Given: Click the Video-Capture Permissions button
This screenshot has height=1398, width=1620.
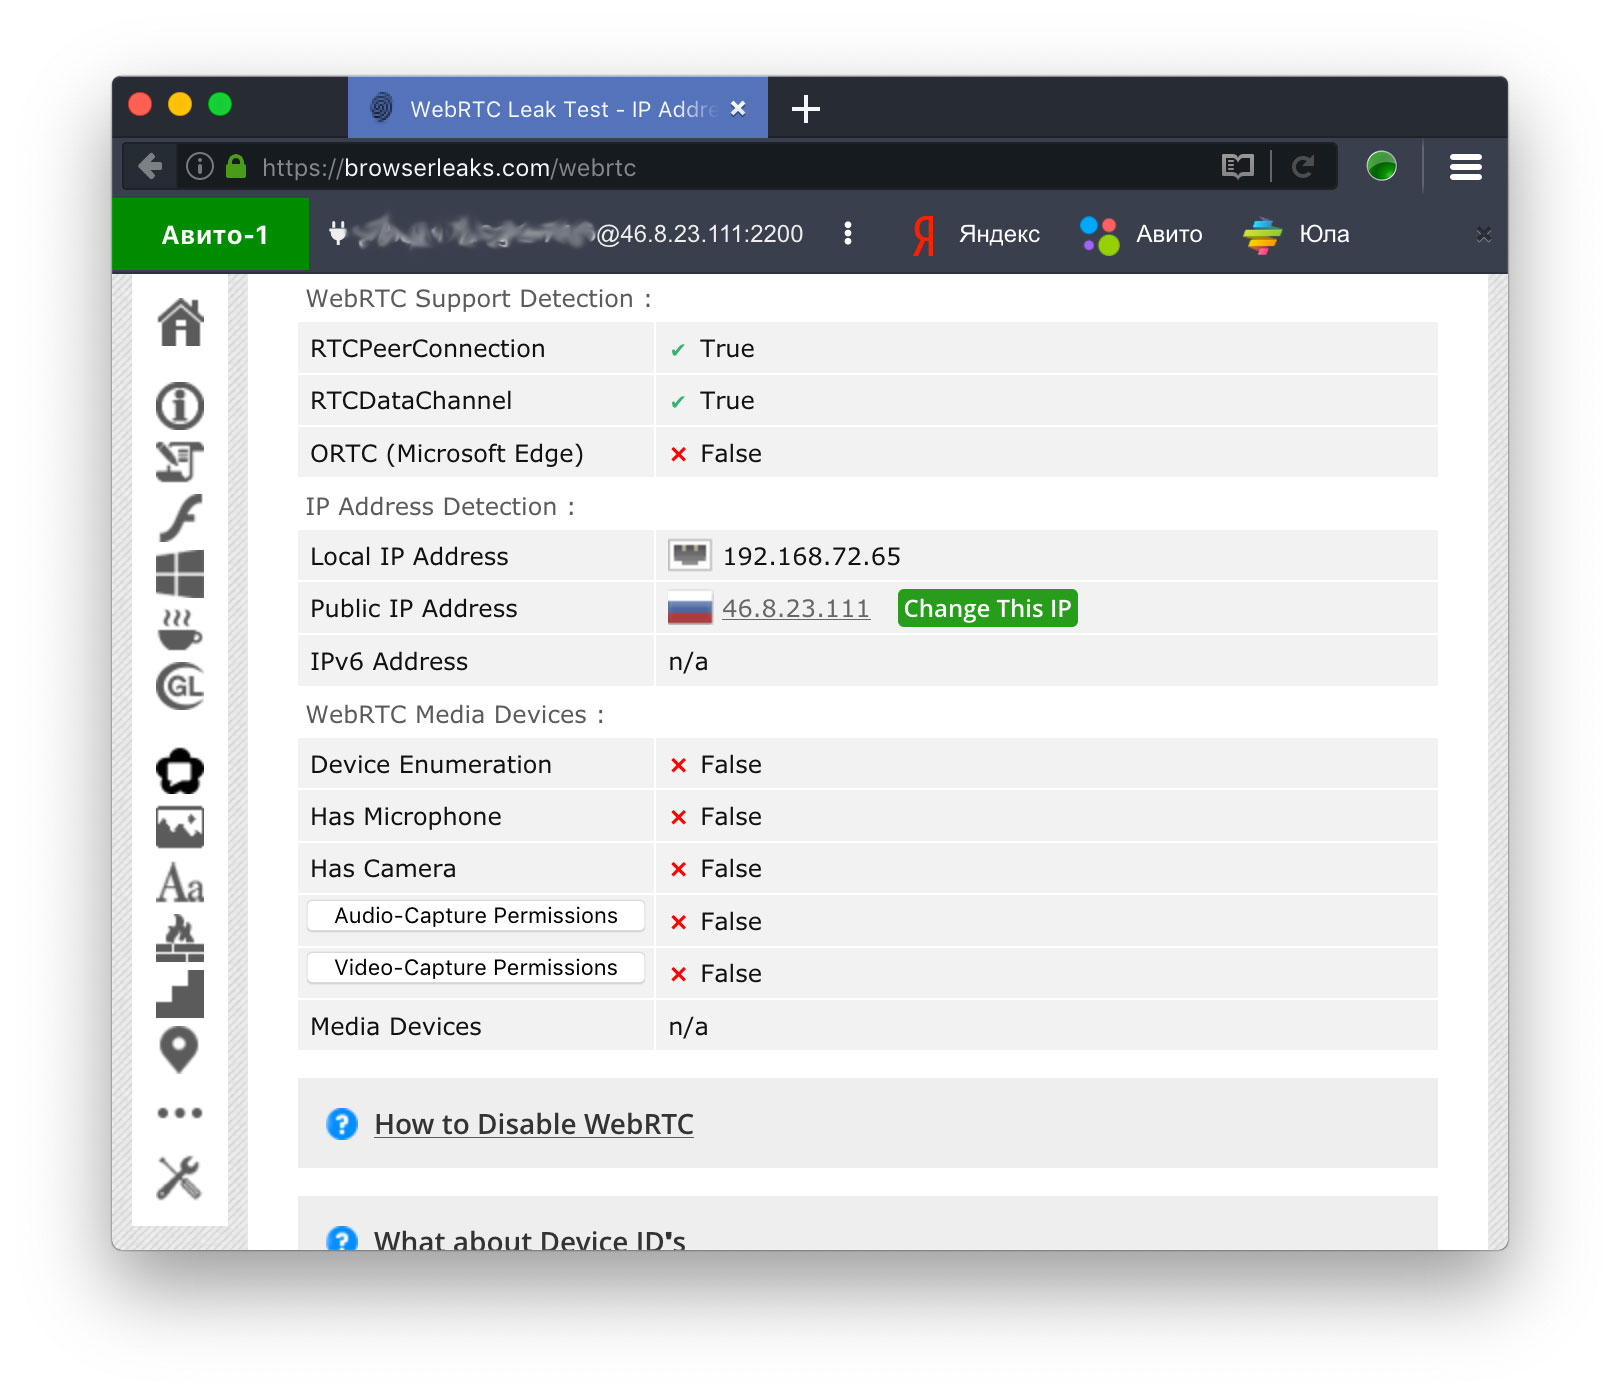Looking at the screenshot, I should [x=476, y=968].
